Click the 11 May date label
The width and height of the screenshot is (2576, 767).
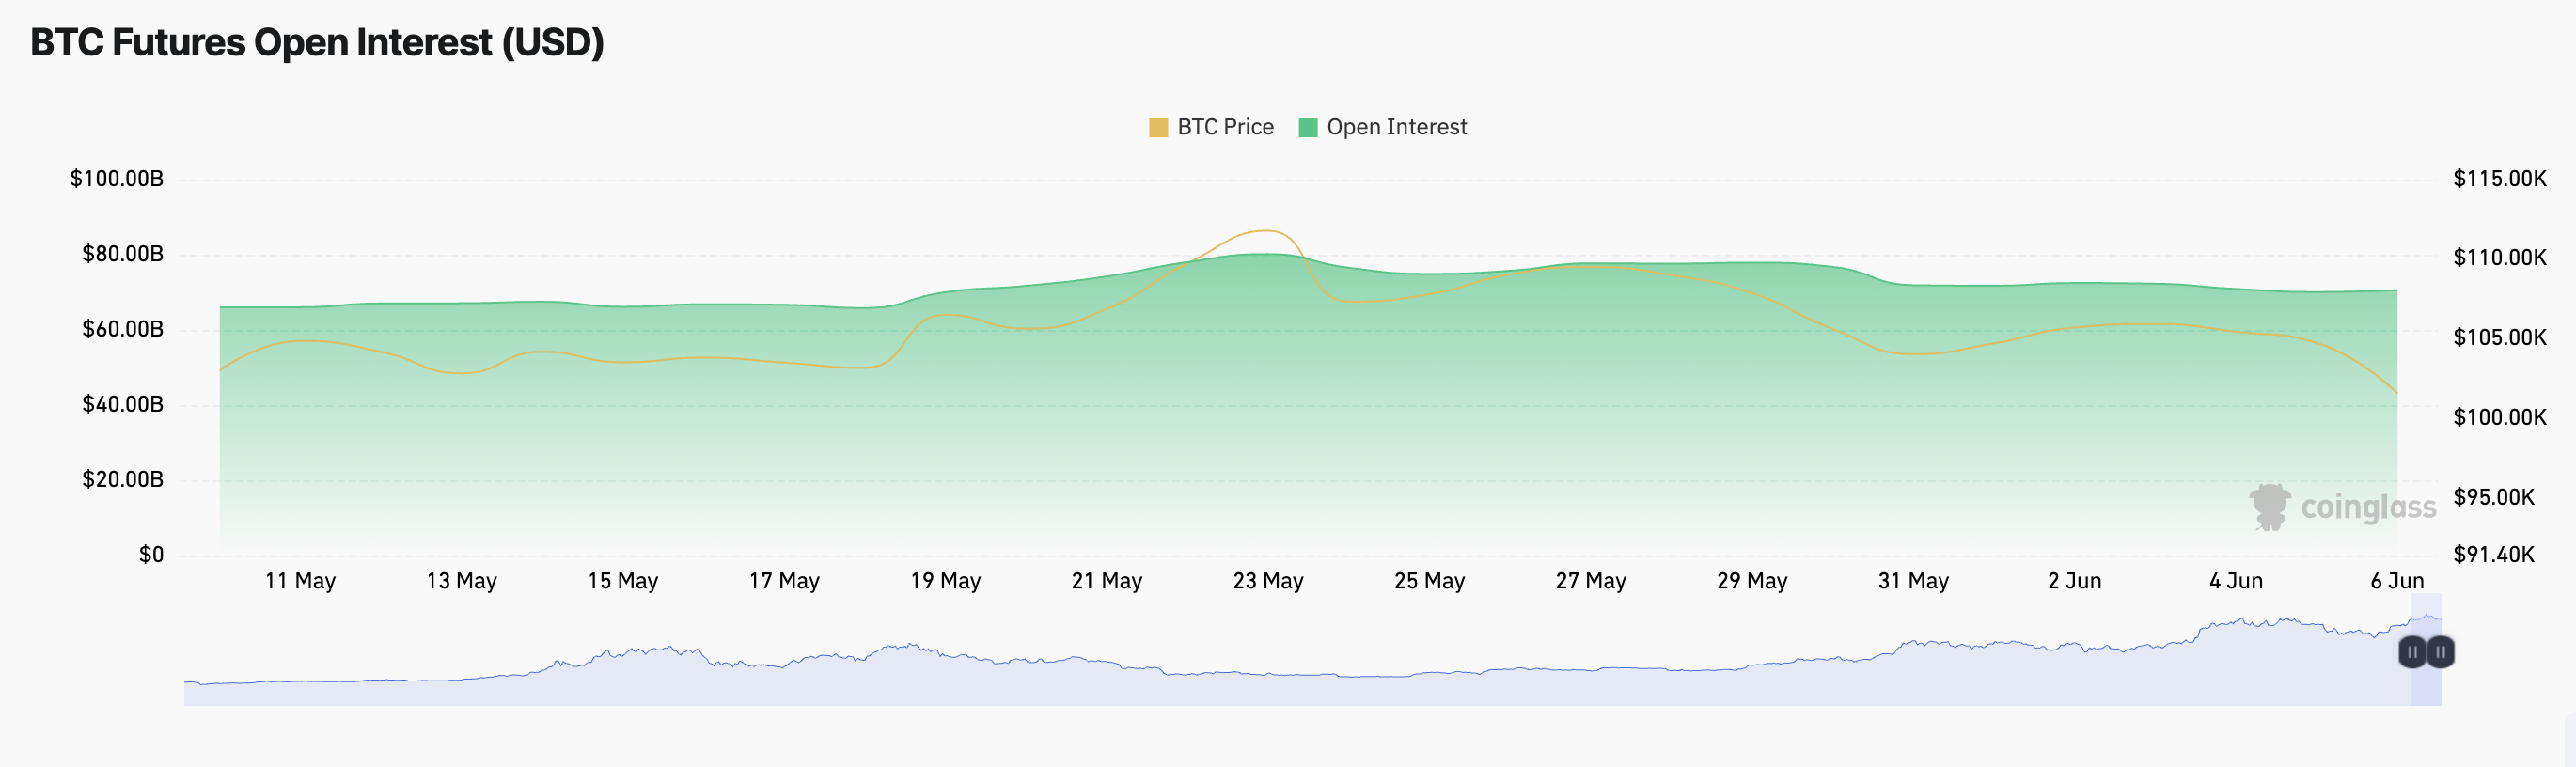tap(300, 581)
